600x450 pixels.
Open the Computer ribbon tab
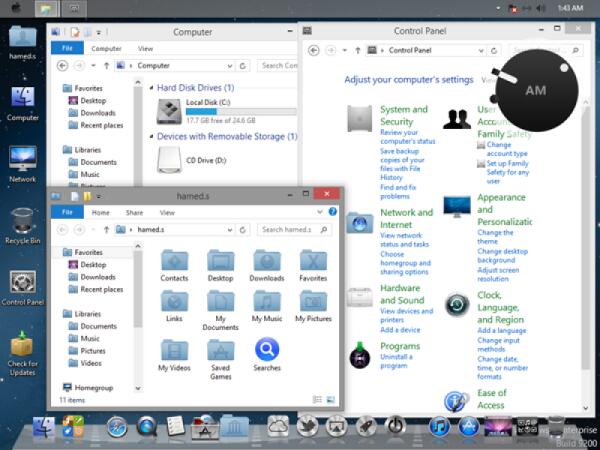(106, 48)
